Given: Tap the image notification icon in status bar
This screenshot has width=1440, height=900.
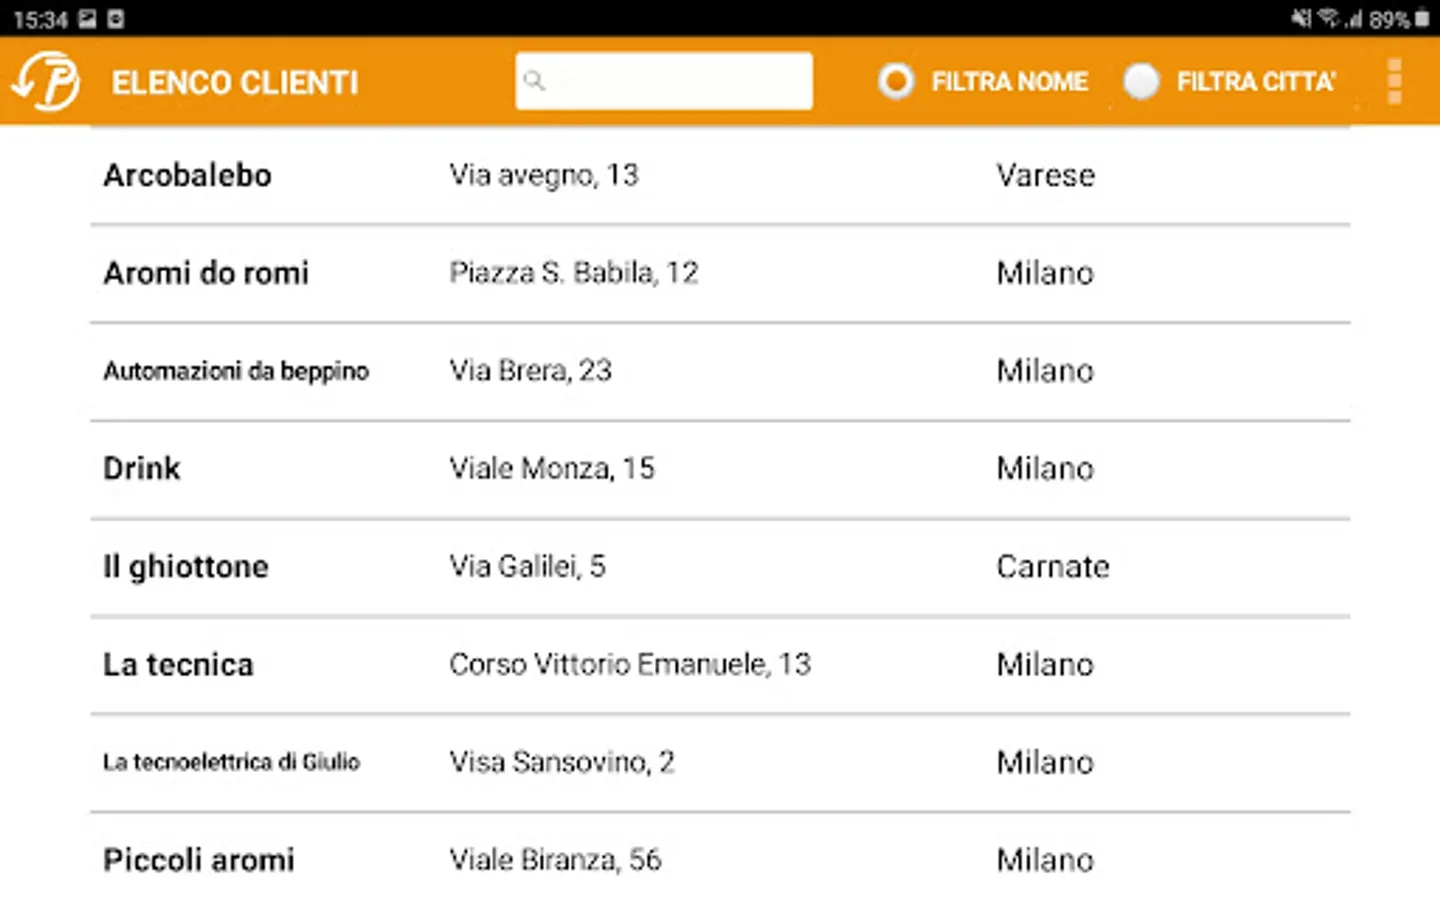Looking at the screenshot, I should point(87,18).
